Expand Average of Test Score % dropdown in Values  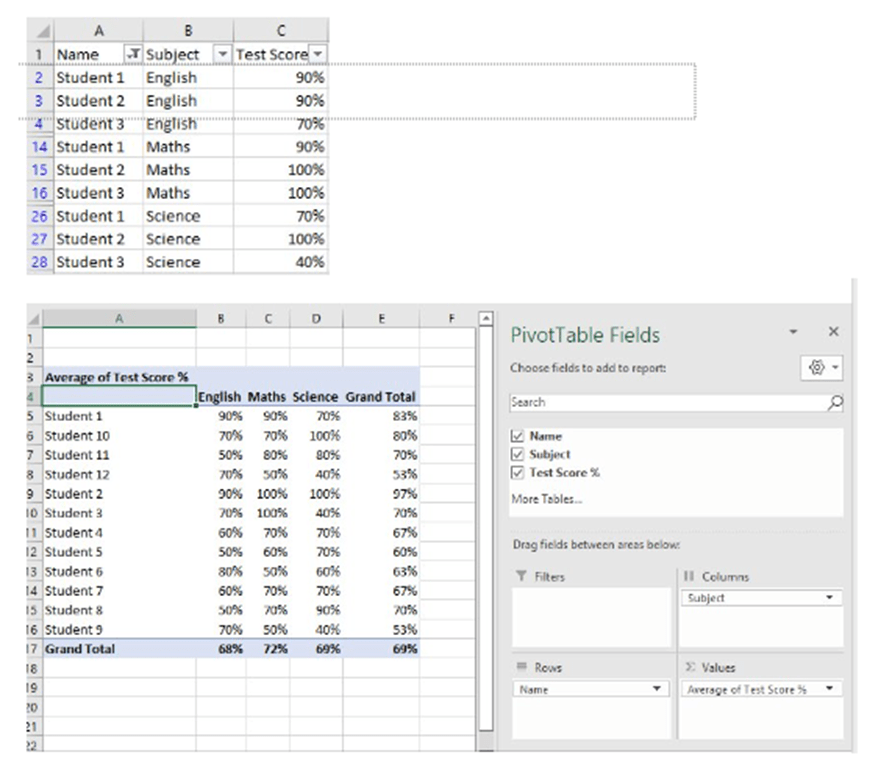pyautogui.click(x=828, y=689)
